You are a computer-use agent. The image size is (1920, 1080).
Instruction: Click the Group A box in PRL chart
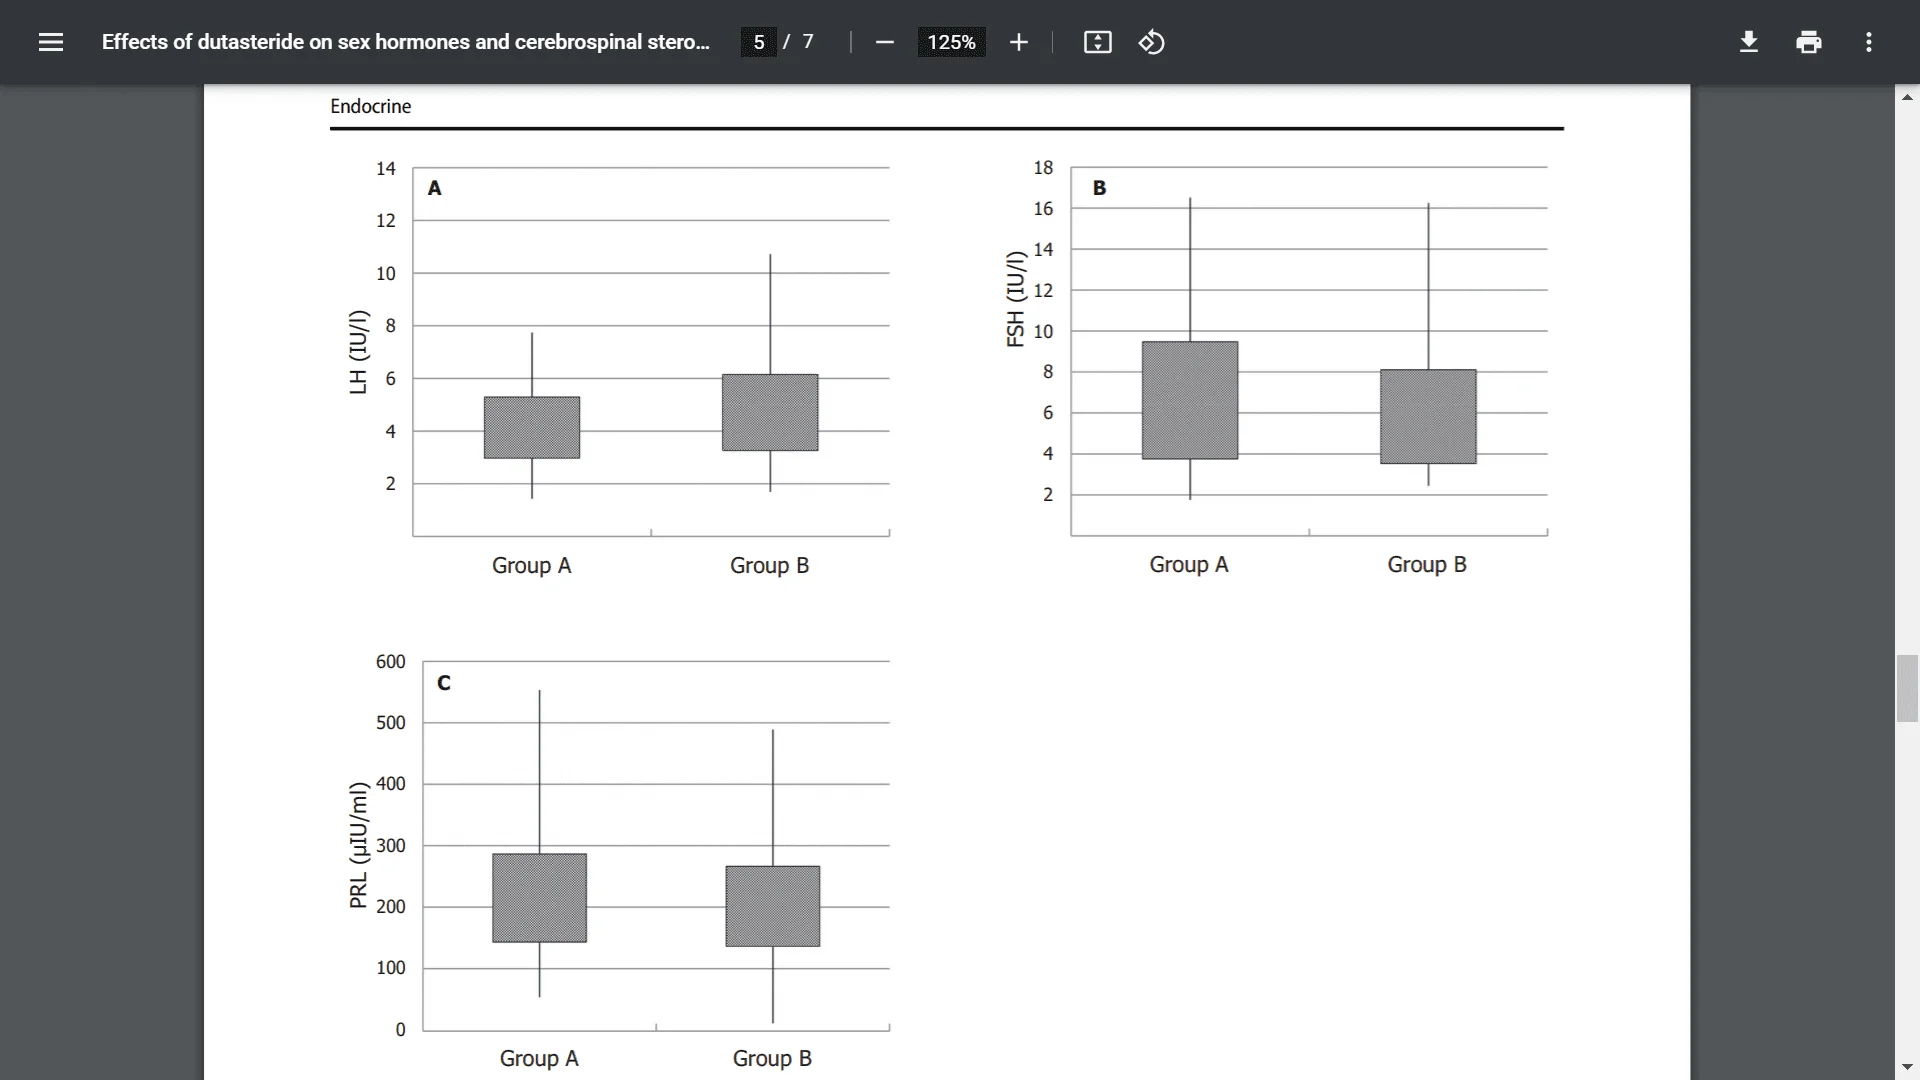click(x=540, y=898)
